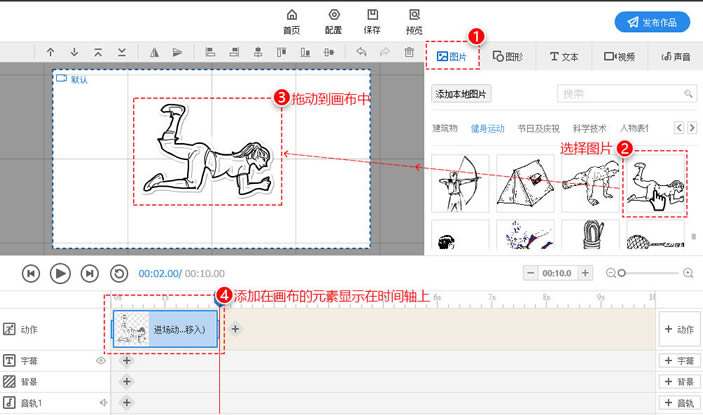
Task: Select the archer image thumbnail
Action: coord(460,183)
